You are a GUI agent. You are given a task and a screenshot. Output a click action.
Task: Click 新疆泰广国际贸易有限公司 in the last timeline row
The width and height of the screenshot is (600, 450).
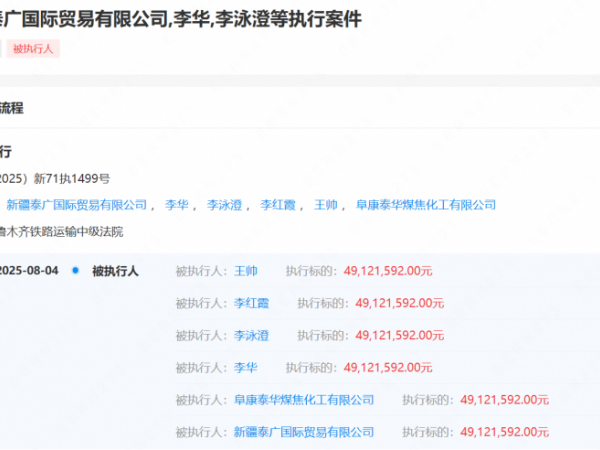pyautogui.click(x=304, y=432)
